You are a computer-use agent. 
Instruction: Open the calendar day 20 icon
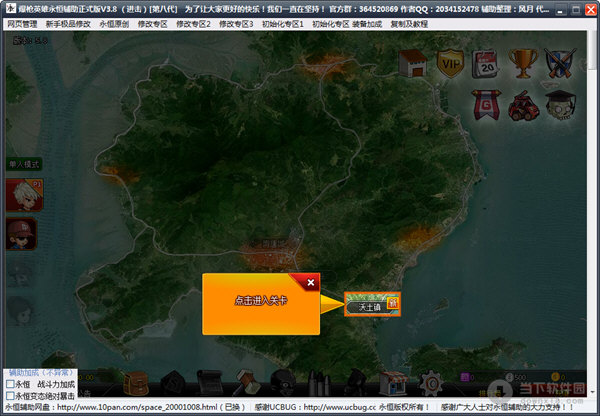pyautogui.click(x=485, y=64)
